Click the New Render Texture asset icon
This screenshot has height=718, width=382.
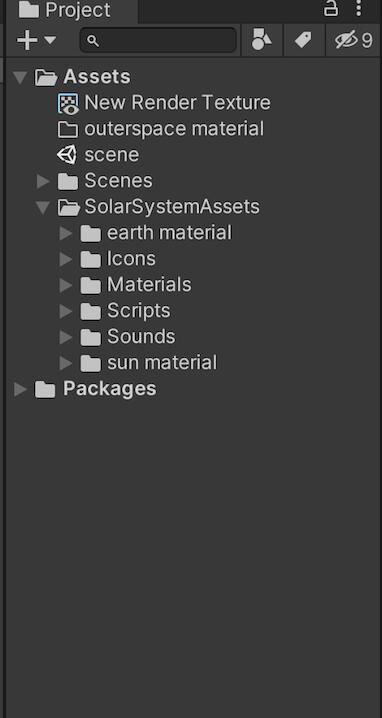coord(68,103)
